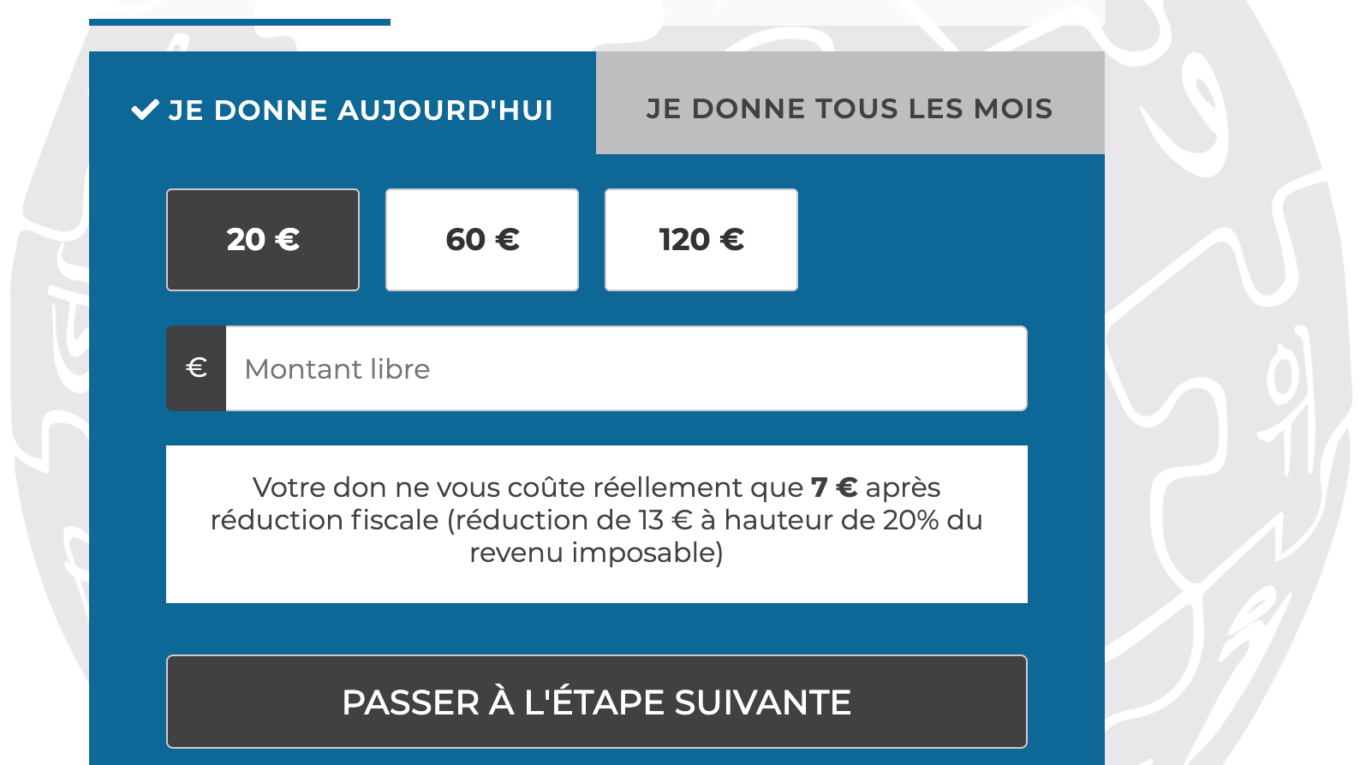Click the 'revenu imposable' text line

(596, 552)
